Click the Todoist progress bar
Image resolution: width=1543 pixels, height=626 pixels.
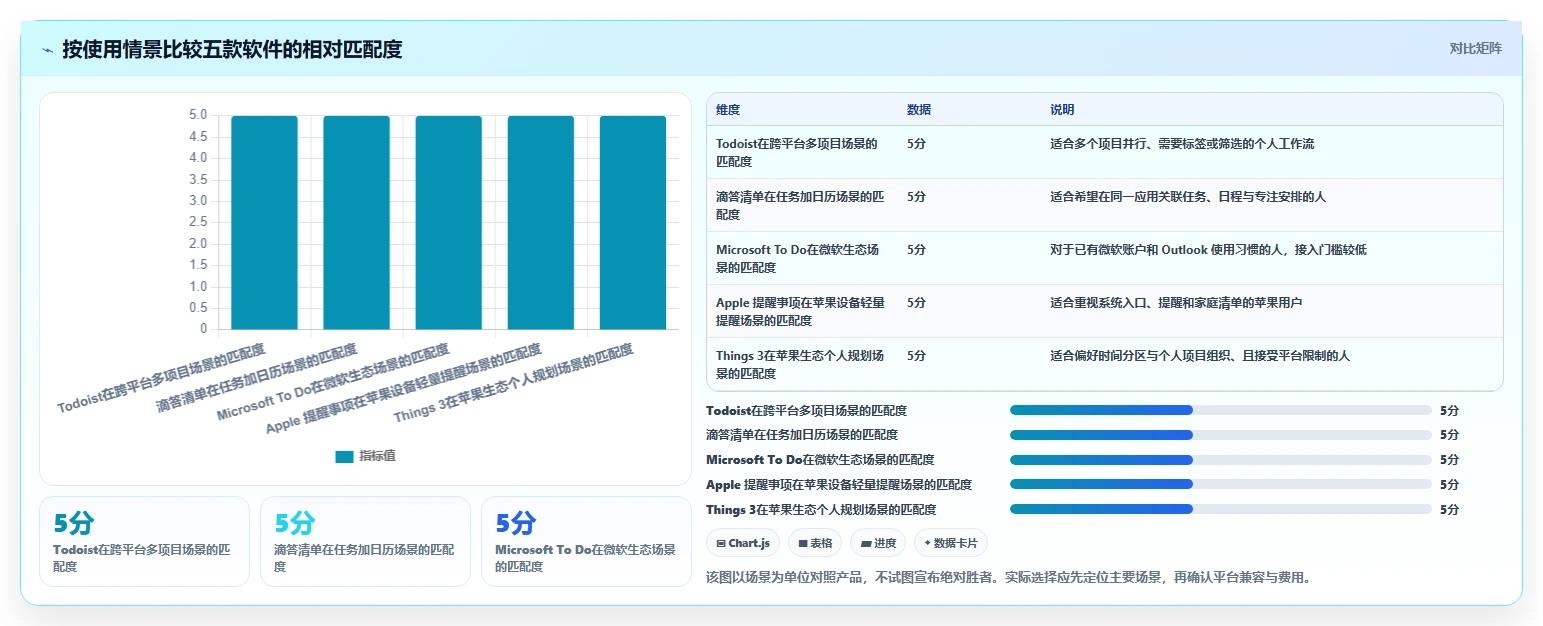point(1221,410)
